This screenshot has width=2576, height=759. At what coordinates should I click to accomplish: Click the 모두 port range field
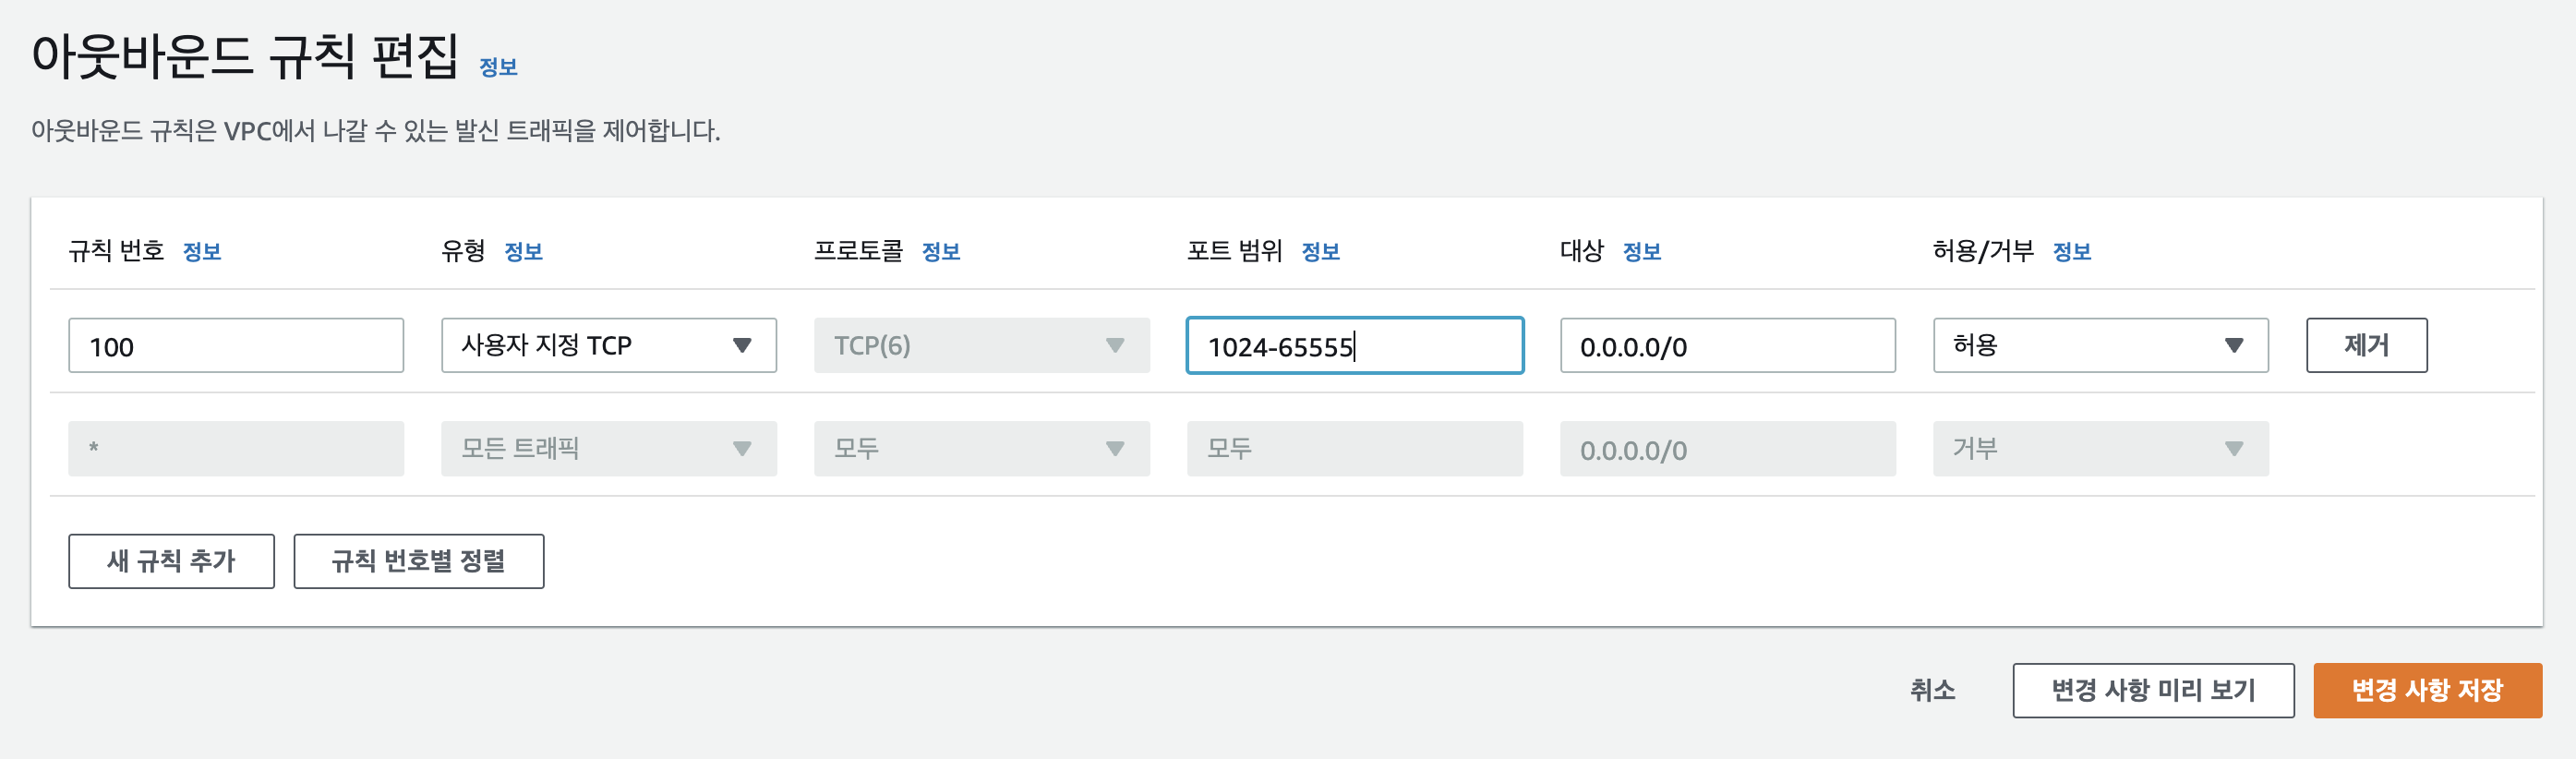pos(1355,449)
